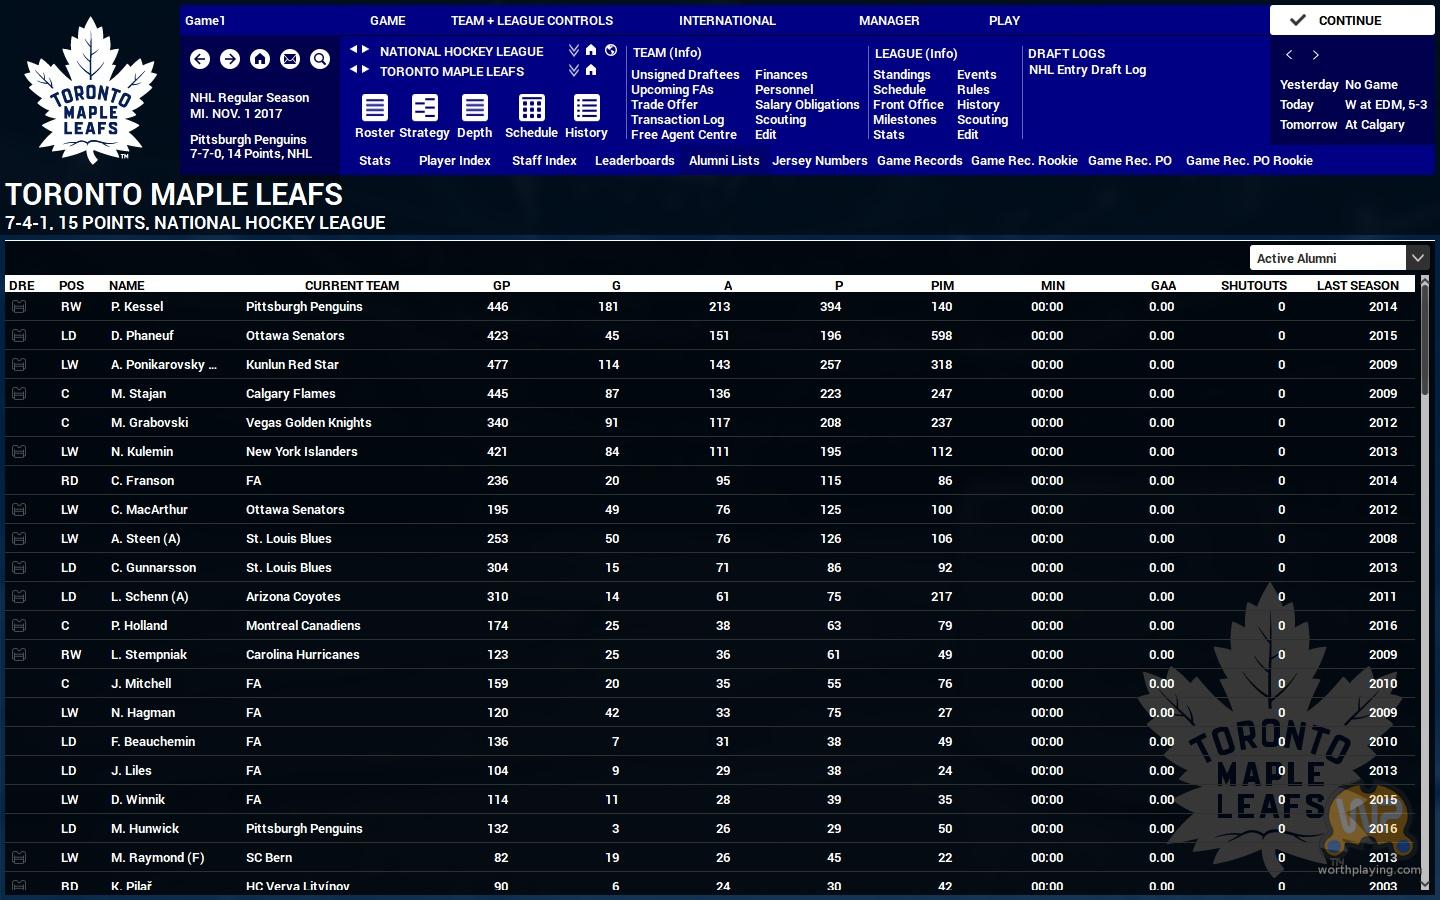Open the Trade Offer link
This screenshot has height=900, width=1440.
click(x=664, y=104)
